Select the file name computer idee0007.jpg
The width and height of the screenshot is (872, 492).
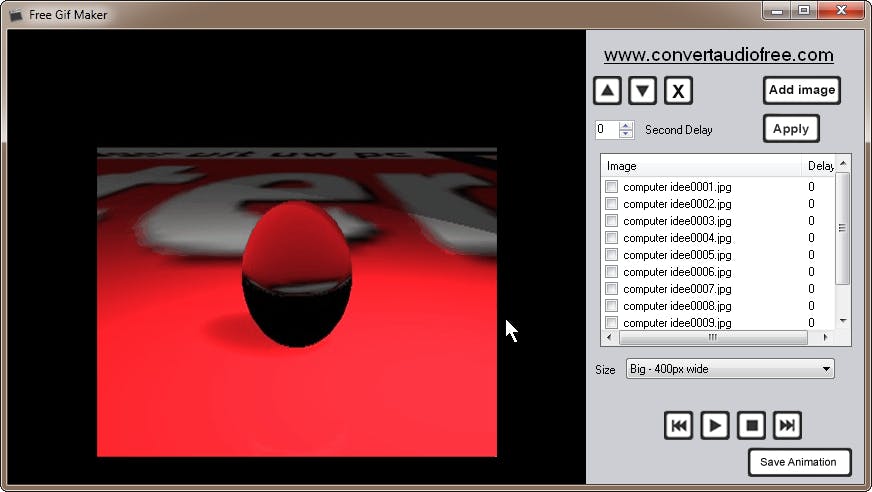(x=677, y=289)
